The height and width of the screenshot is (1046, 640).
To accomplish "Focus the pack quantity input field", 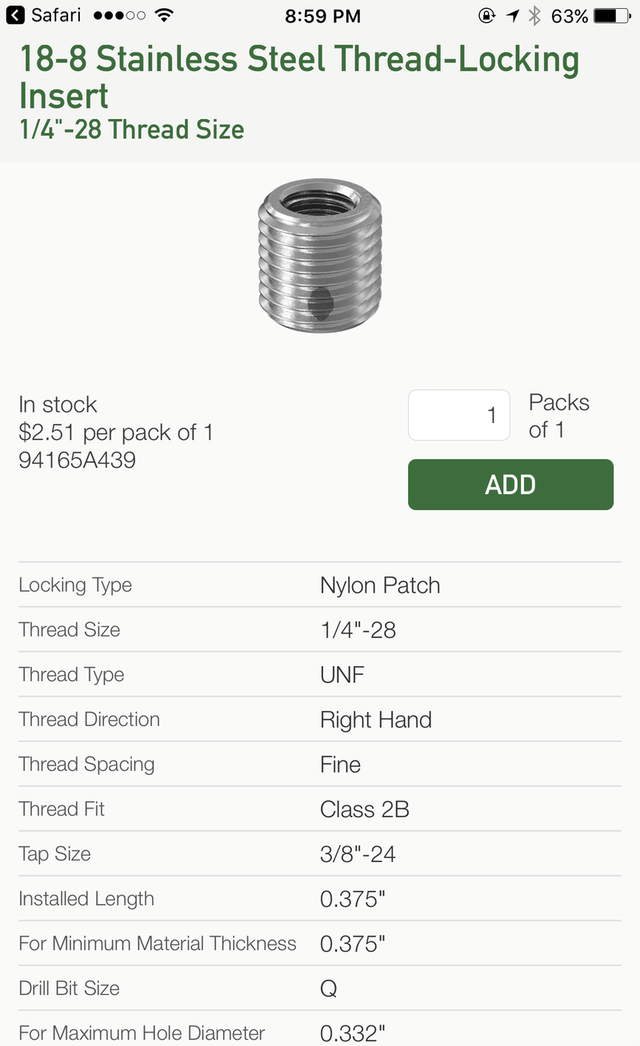I will pyautogui.click(x=459, y=415).
